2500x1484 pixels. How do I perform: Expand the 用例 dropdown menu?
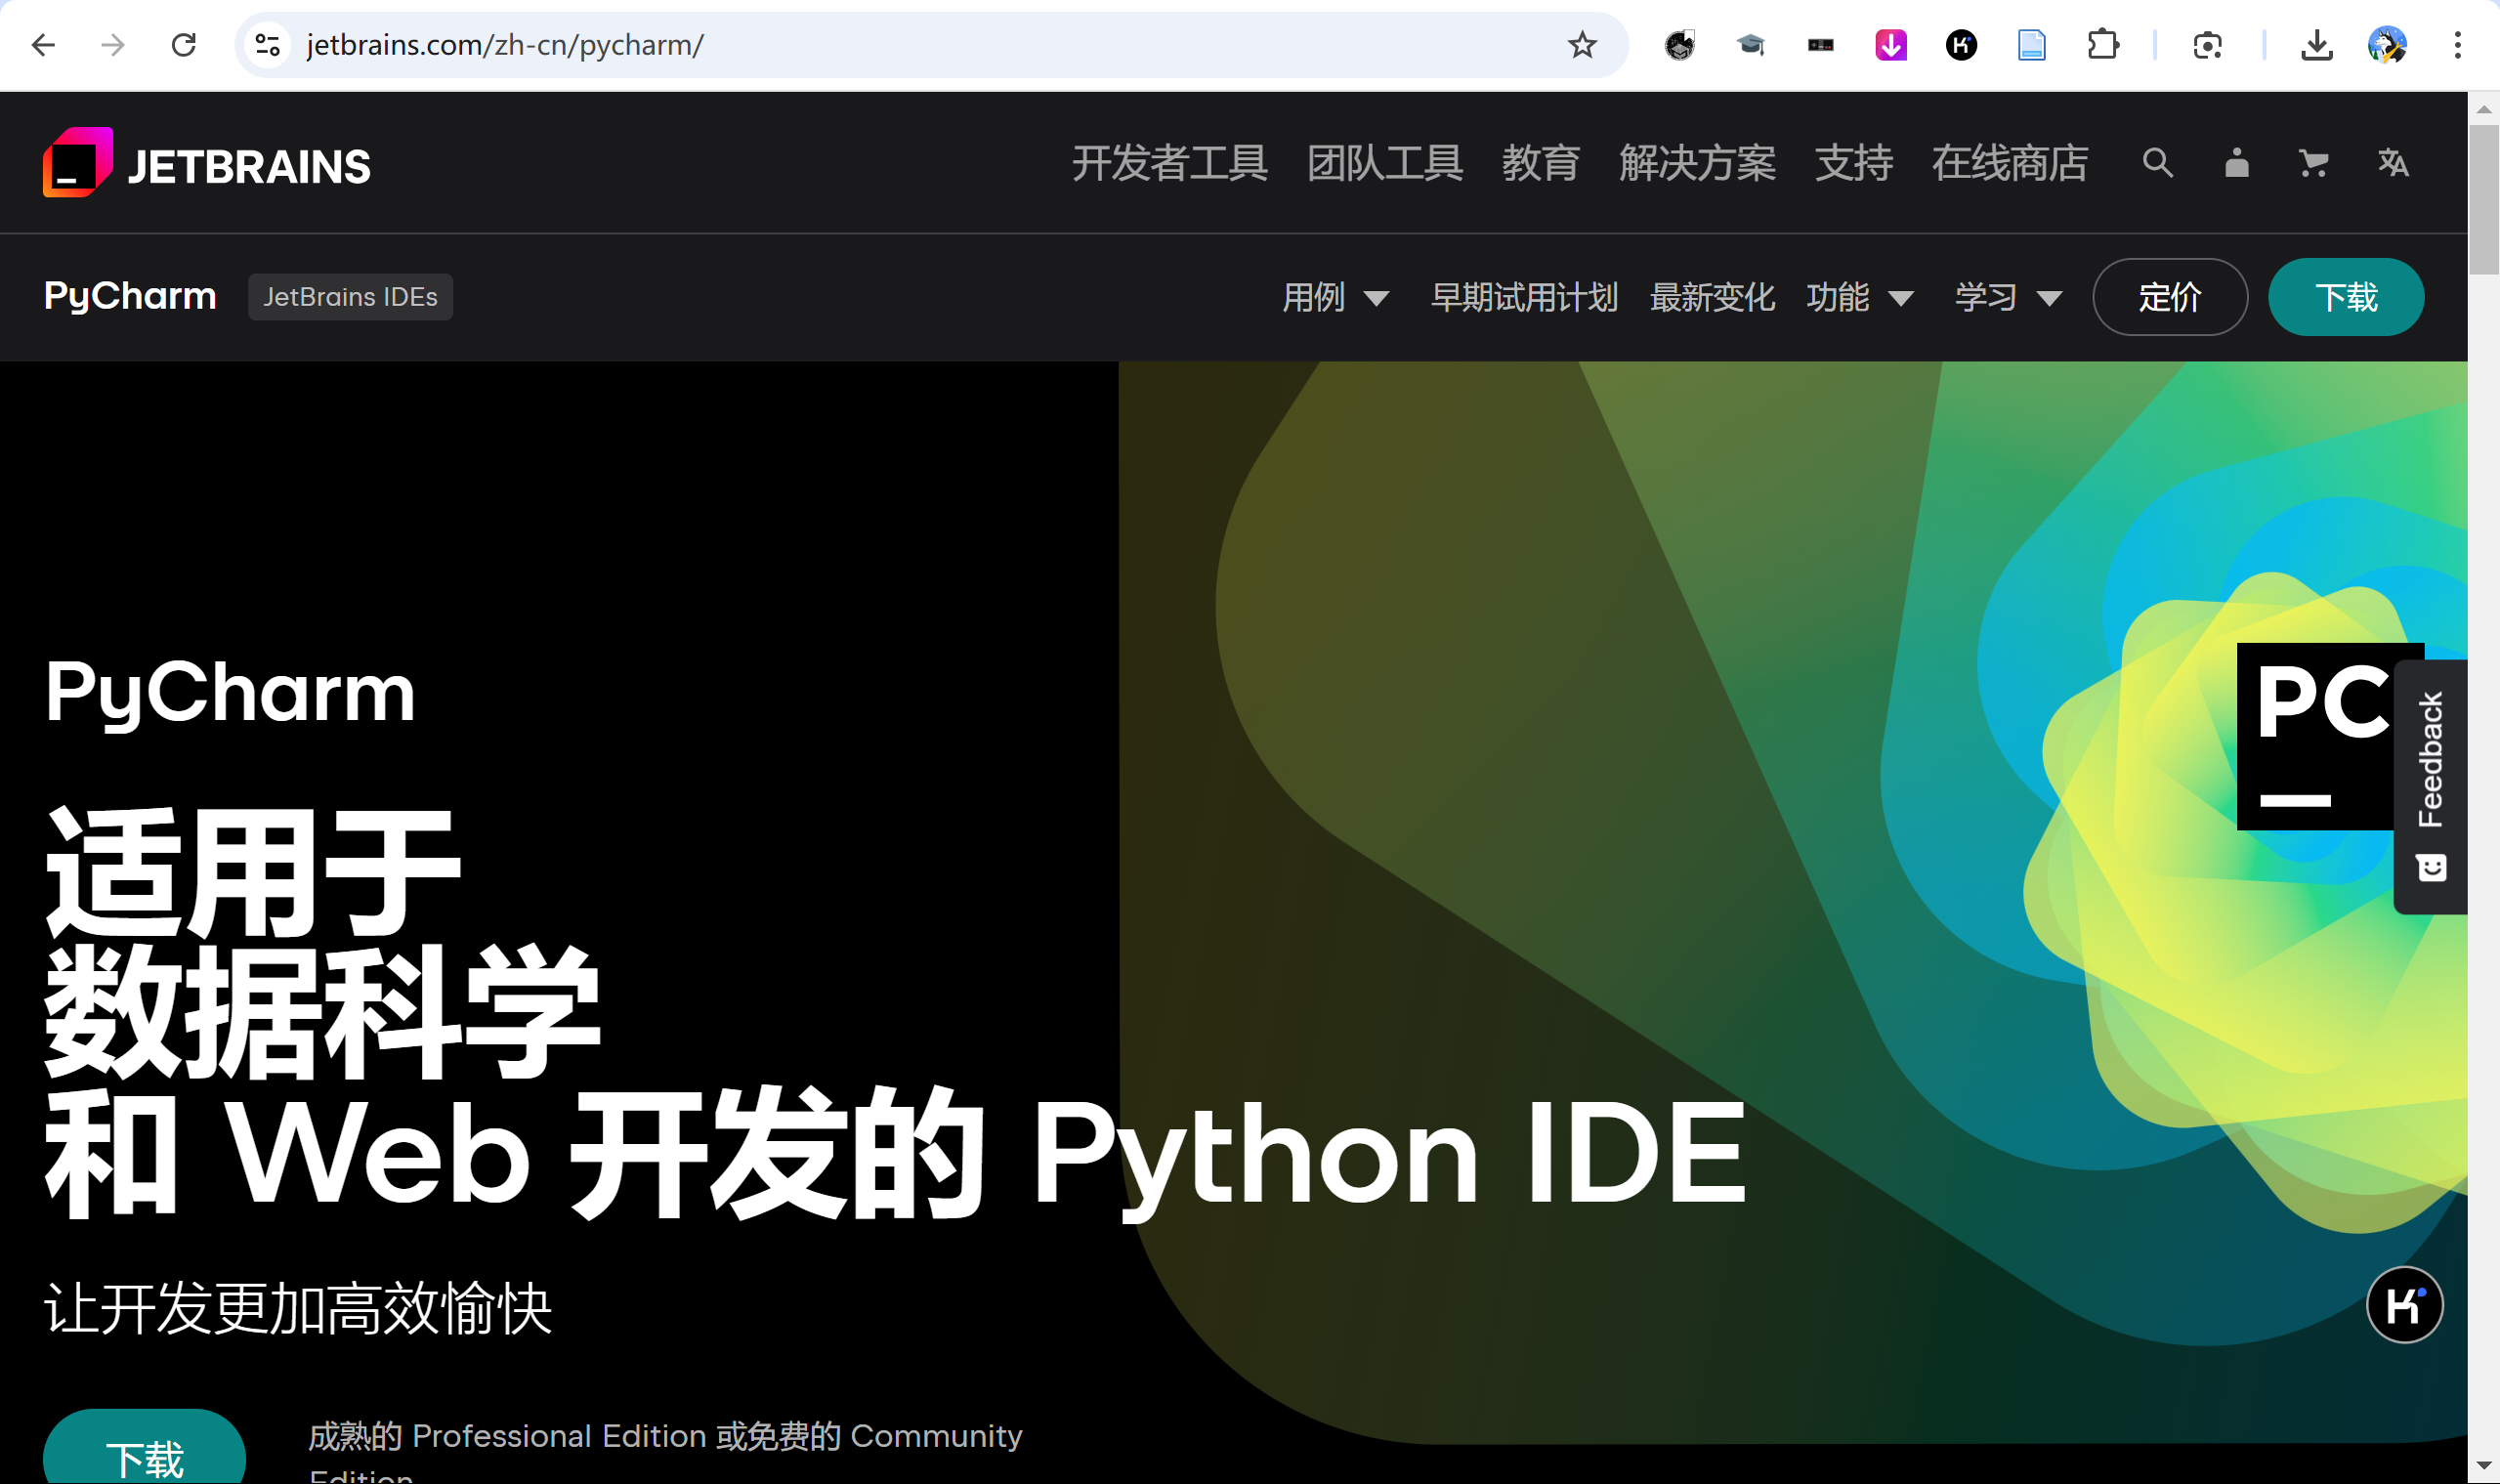[x=1335, y=297]
